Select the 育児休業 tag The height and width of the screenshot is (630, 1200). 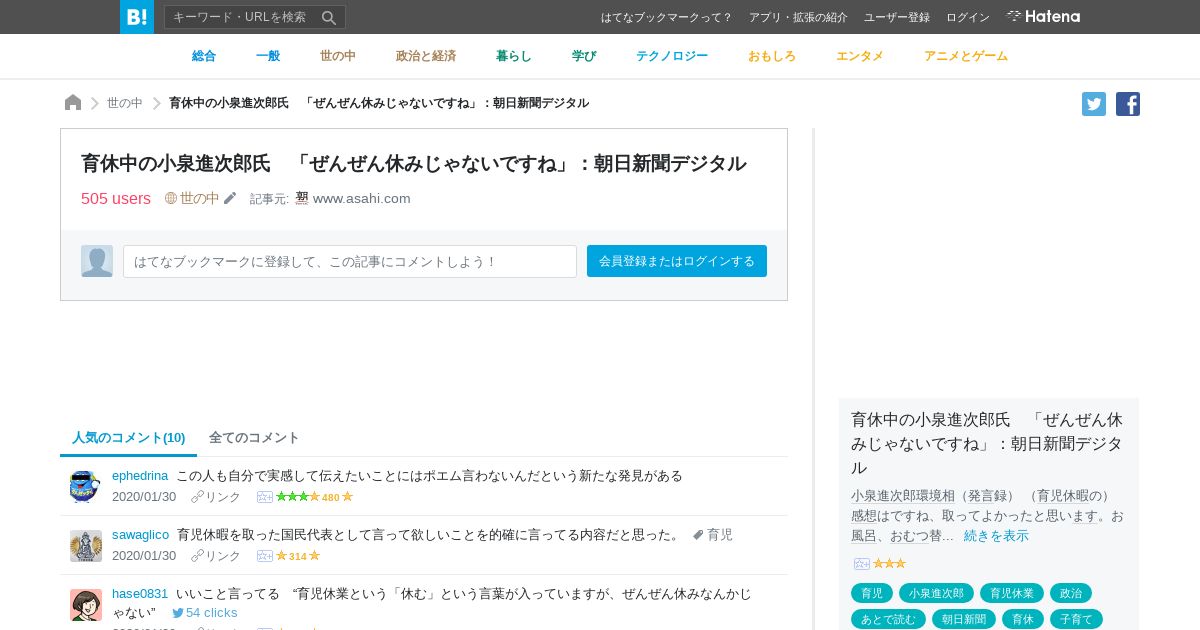[x=1012, y=593]
